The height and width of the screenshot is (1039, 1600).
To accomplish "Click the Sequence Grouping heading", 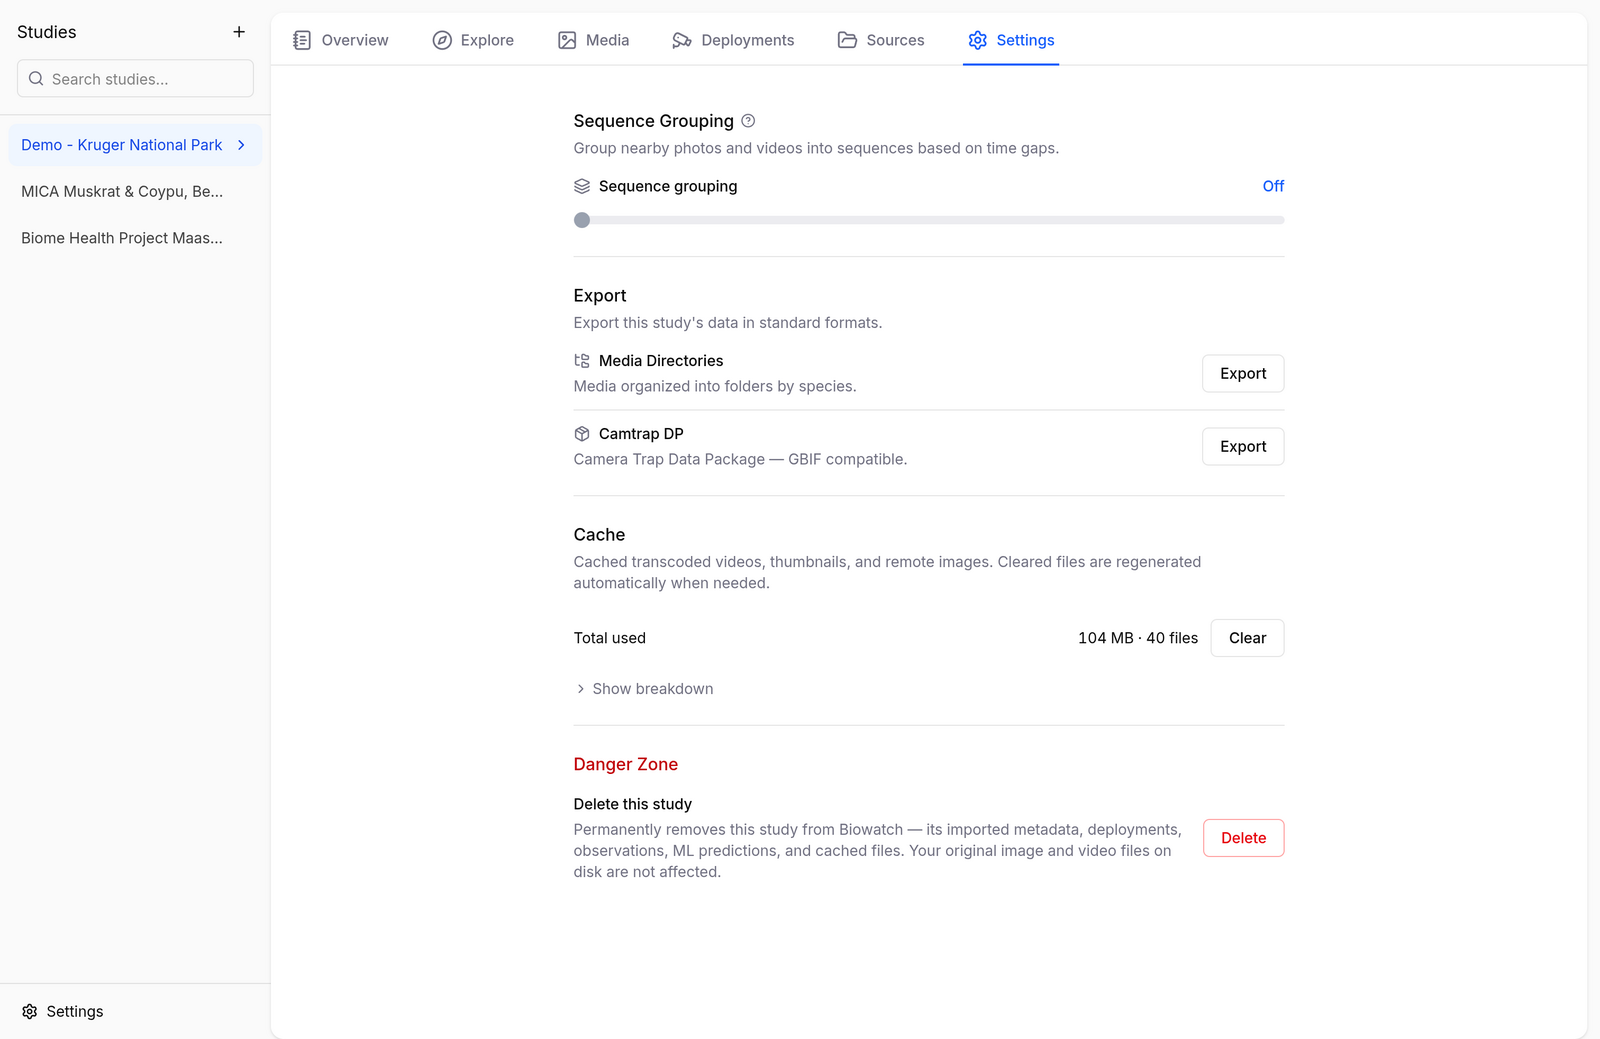I will coord(654,121).
